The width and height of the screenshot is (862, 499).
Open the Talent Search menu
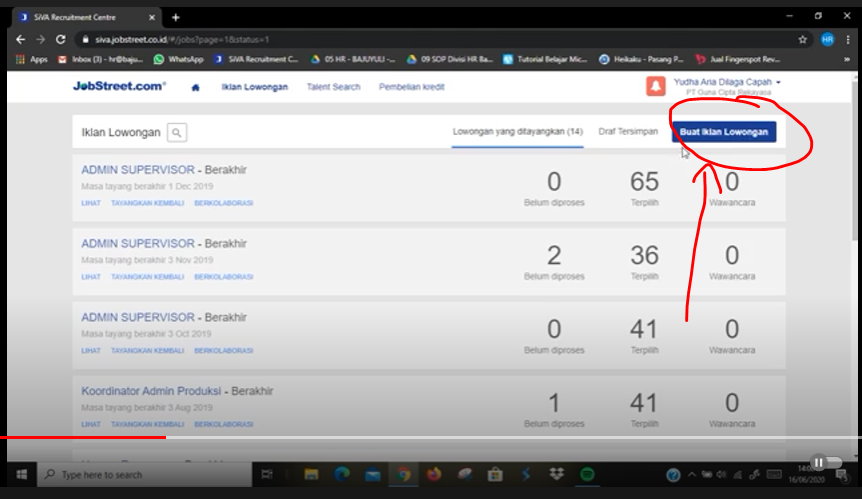[x=333, y=87]
